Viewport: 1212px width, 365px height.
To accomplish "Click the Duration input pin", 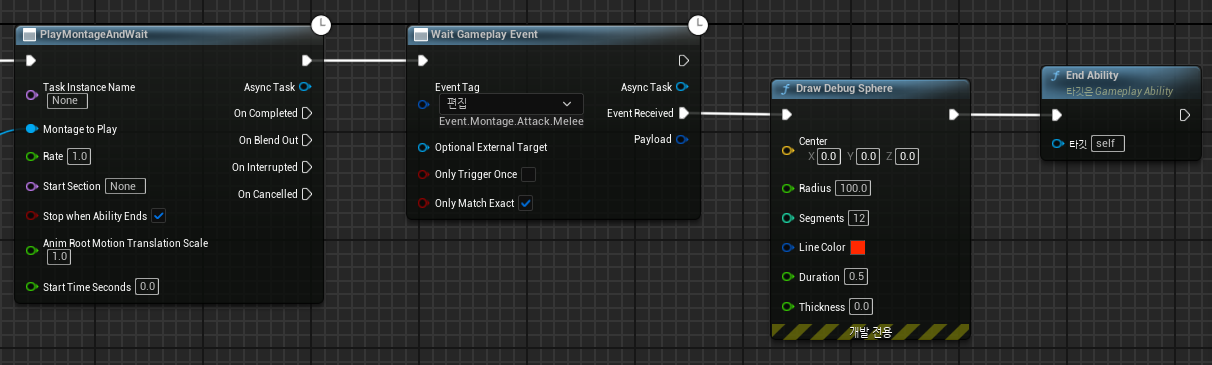I will point(787,276).
